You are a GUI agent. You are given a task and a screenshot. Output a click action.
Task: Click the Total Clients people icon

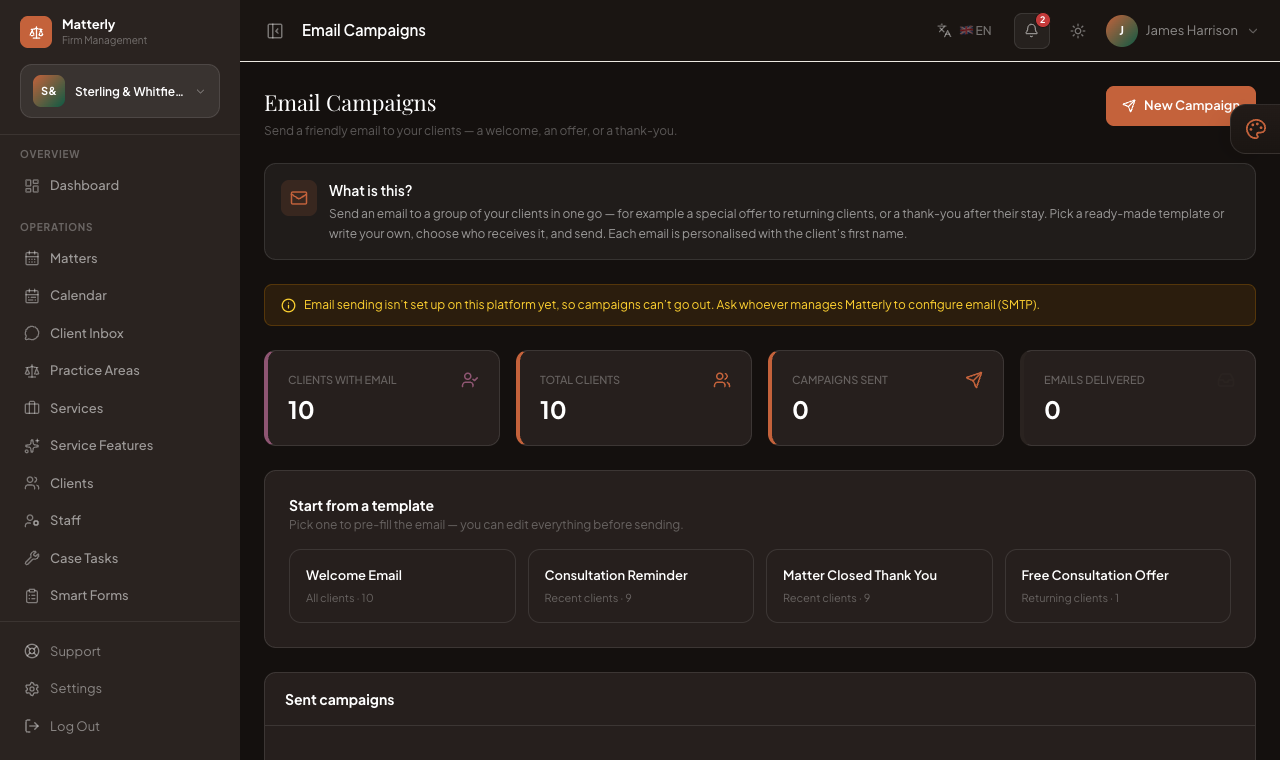pyautogui.click(x=722, y=380)
